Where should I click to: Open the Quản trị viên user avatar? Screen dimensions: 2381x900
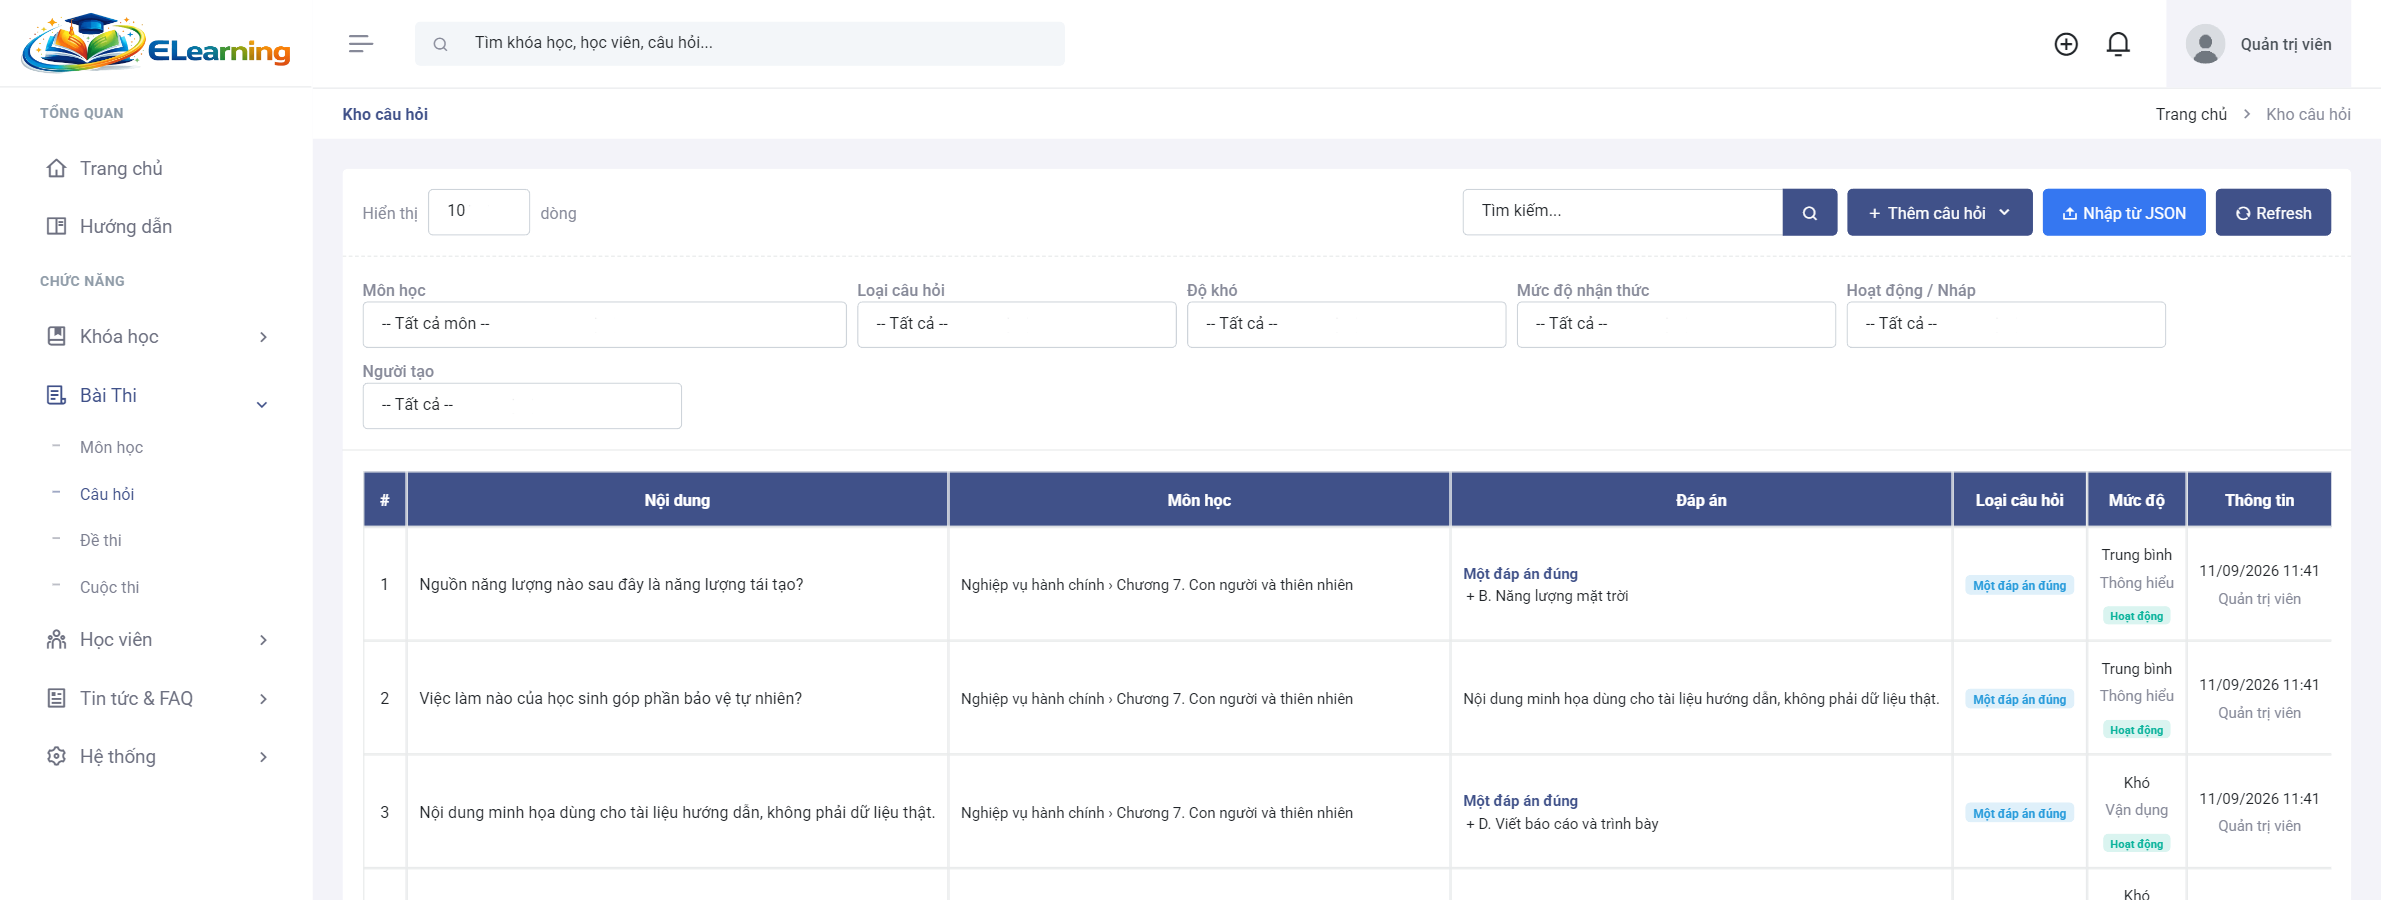click(2205, 44)
